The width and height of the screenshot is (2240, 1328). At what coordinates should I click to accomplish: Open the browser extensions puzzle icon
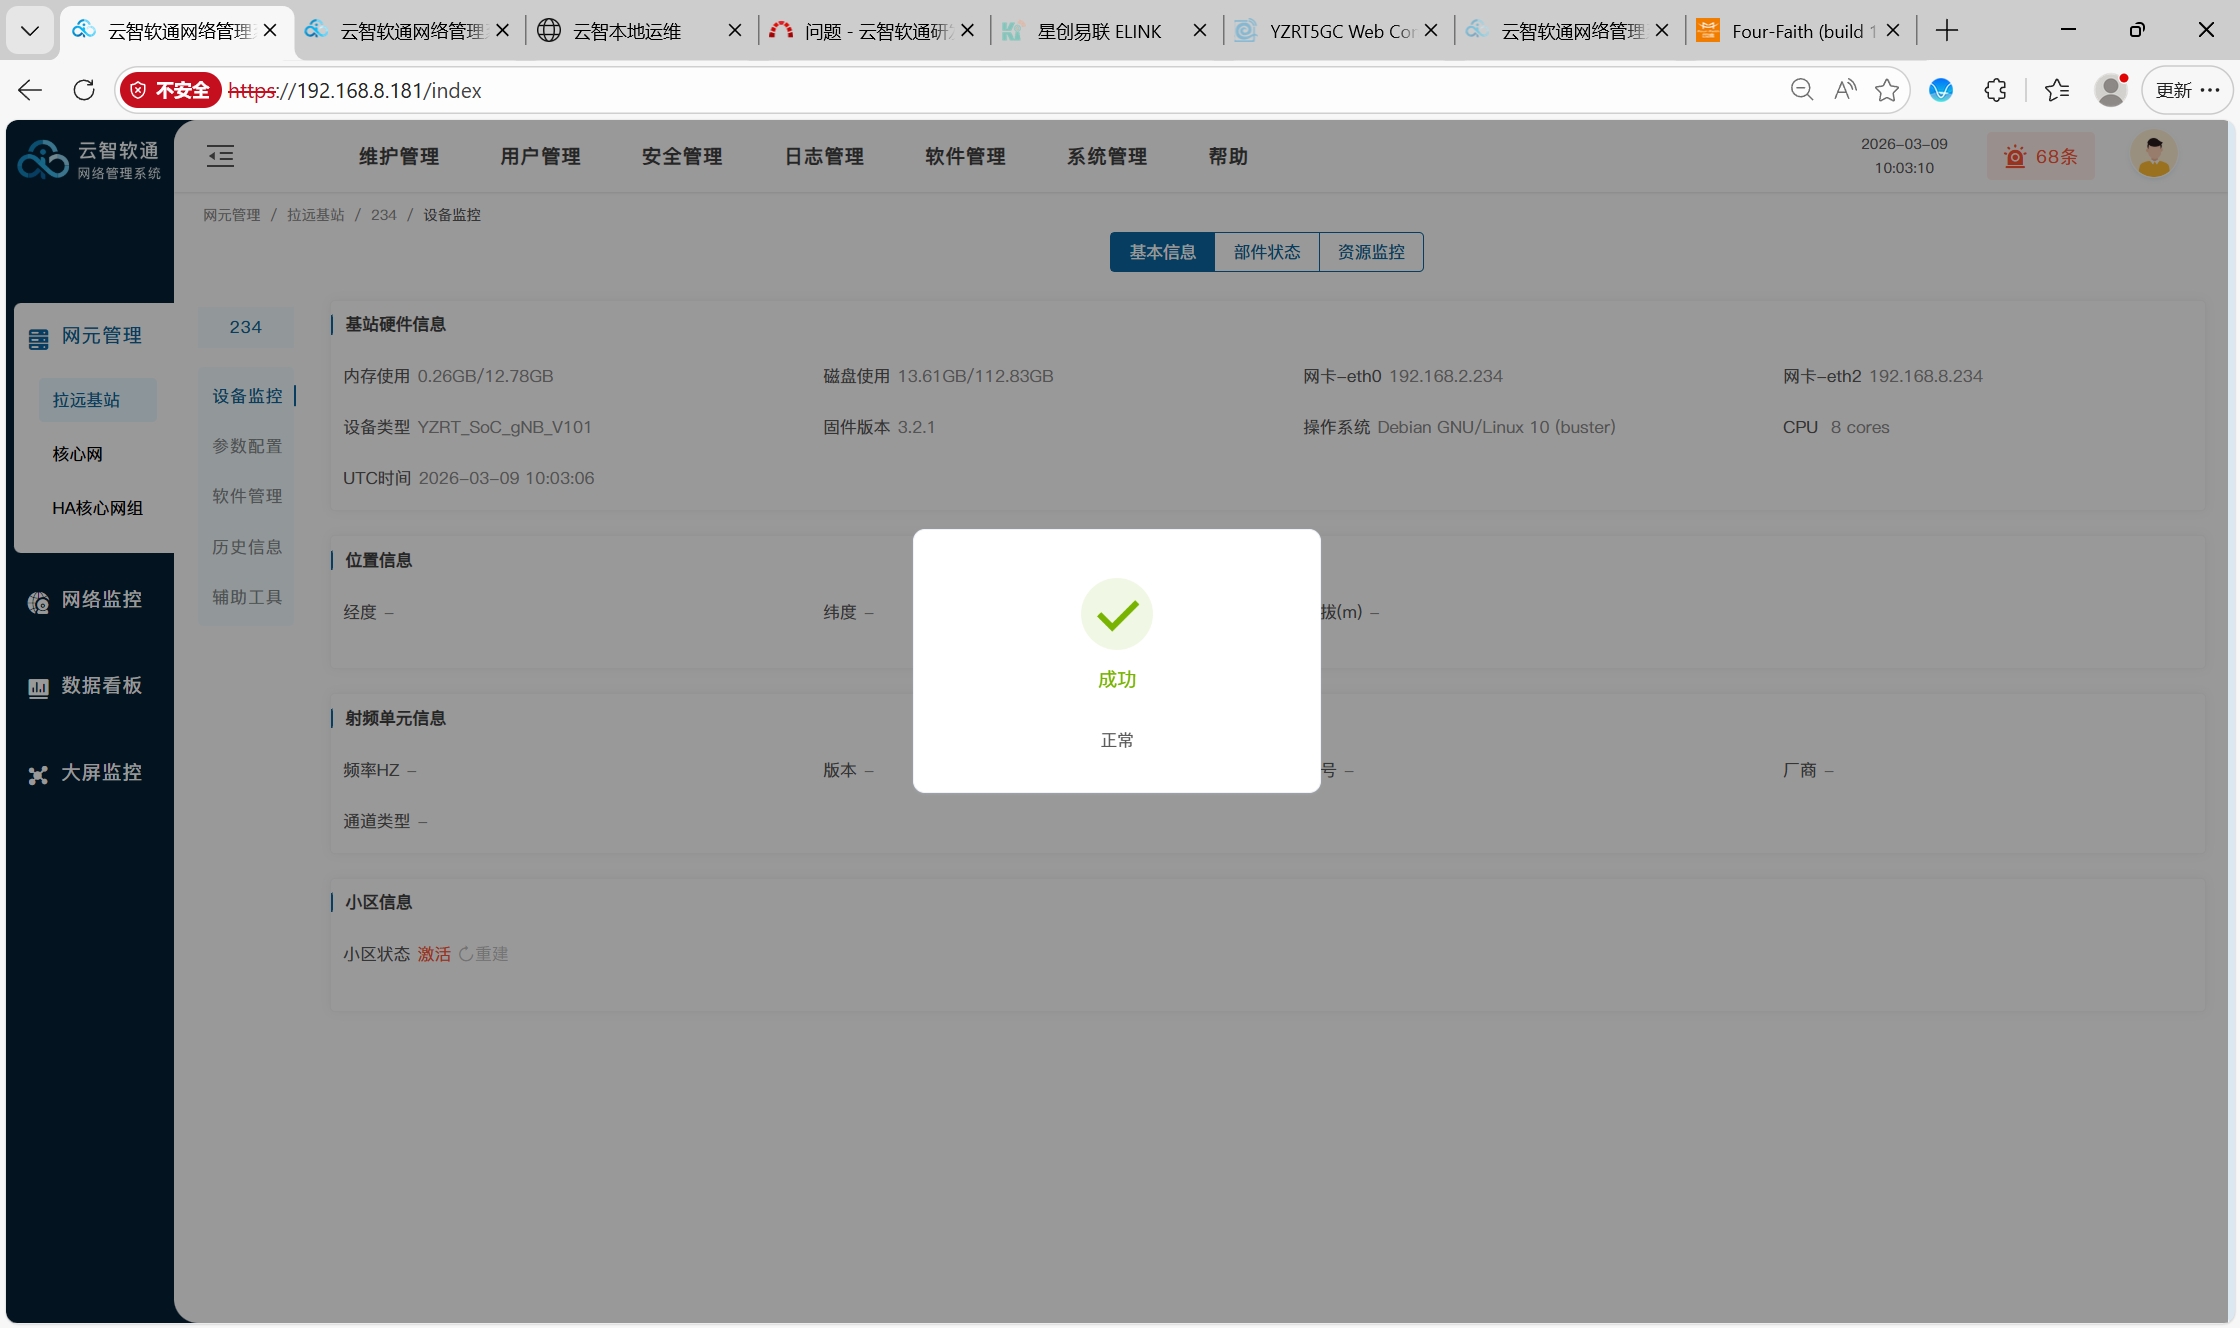[1995, 91]
